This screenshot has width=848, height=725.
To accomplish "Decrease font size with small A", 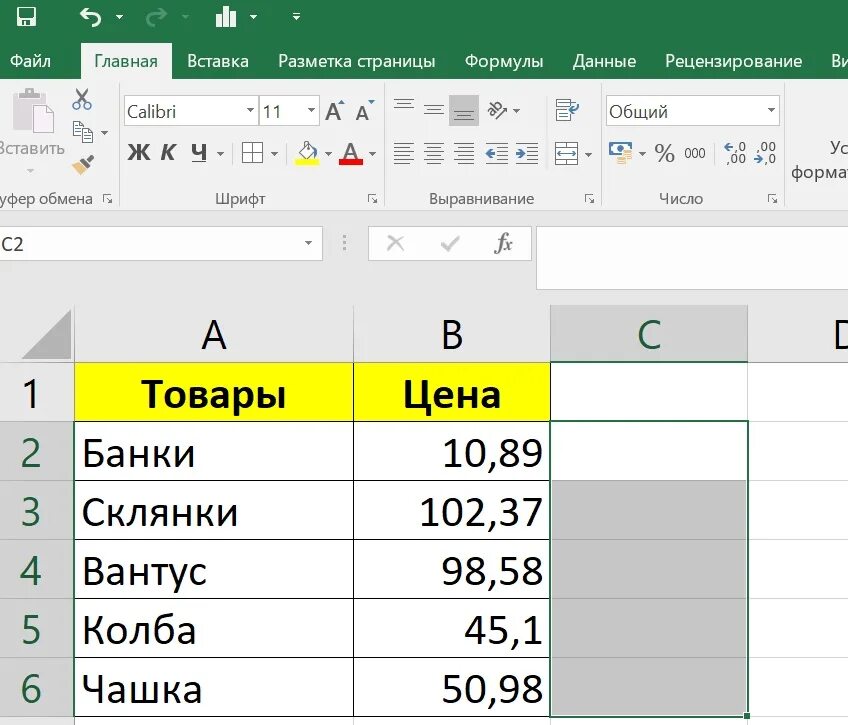I will tap(365, 111).
